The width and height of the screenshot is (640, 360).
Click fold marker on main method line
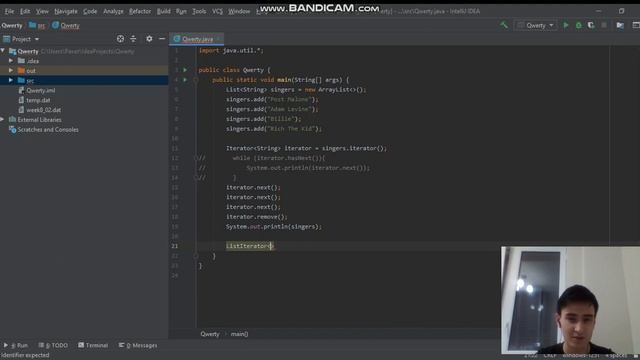pos(196,80)
